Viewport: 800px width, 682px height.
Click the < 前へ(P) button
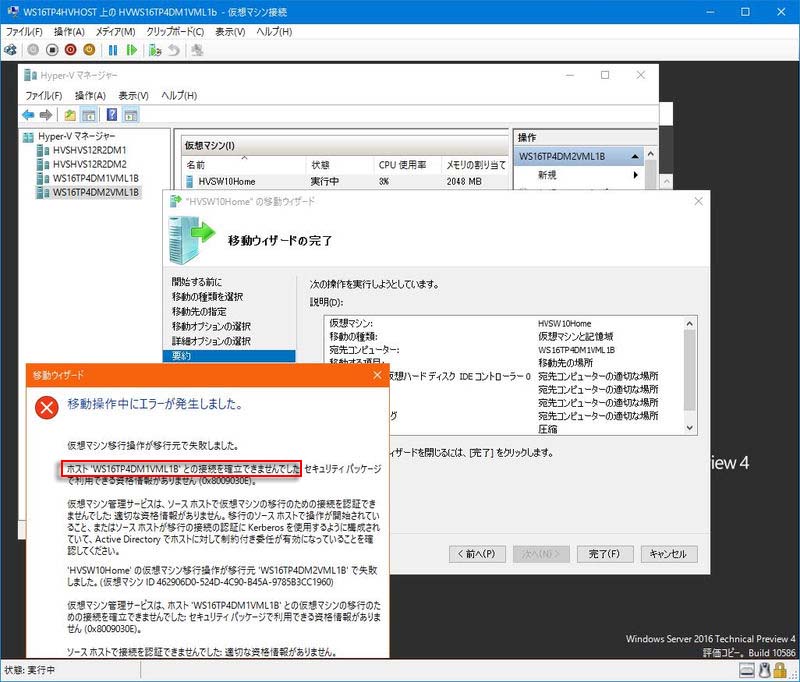[478, 554]
